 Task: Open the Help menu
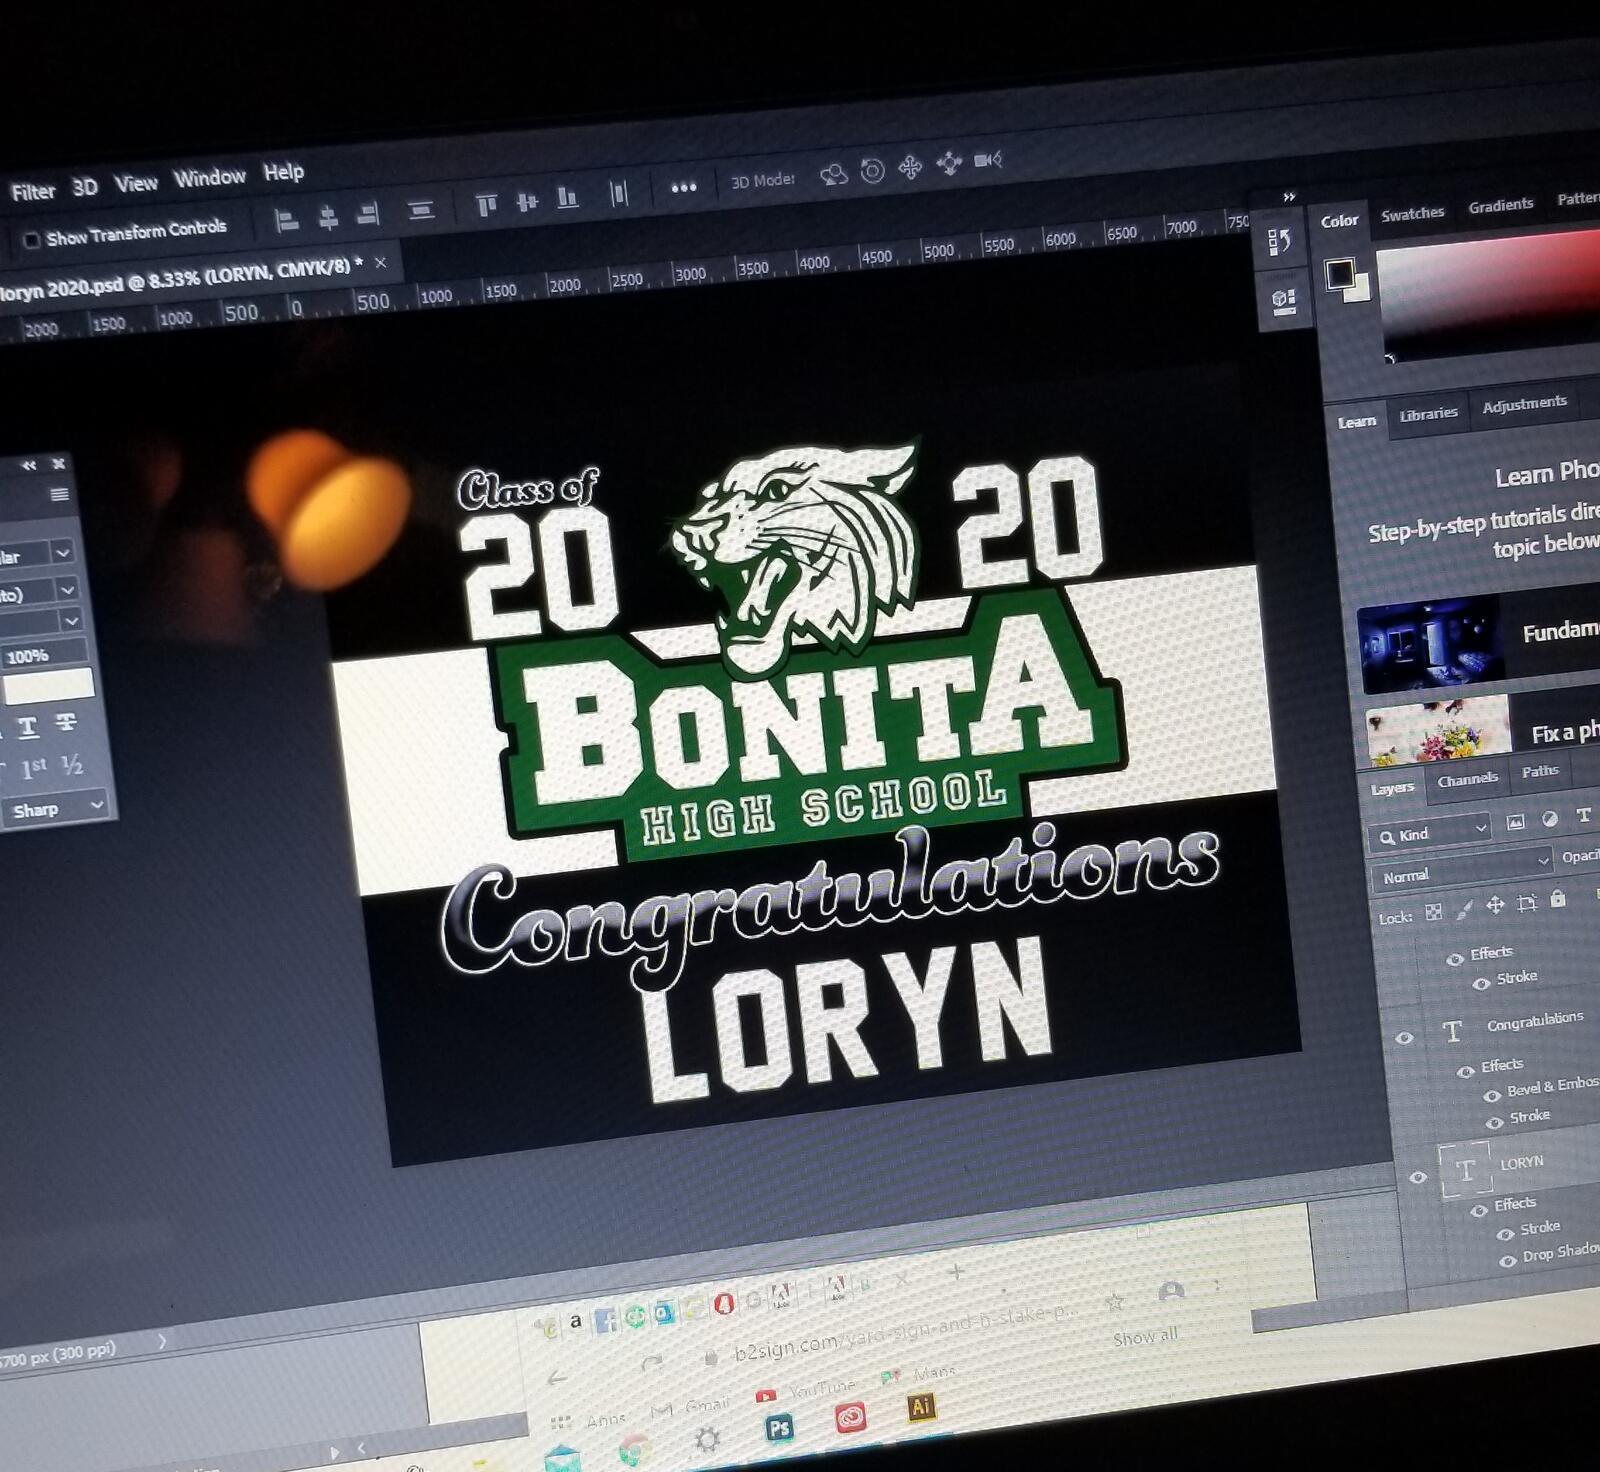click(x=283, y=172)
